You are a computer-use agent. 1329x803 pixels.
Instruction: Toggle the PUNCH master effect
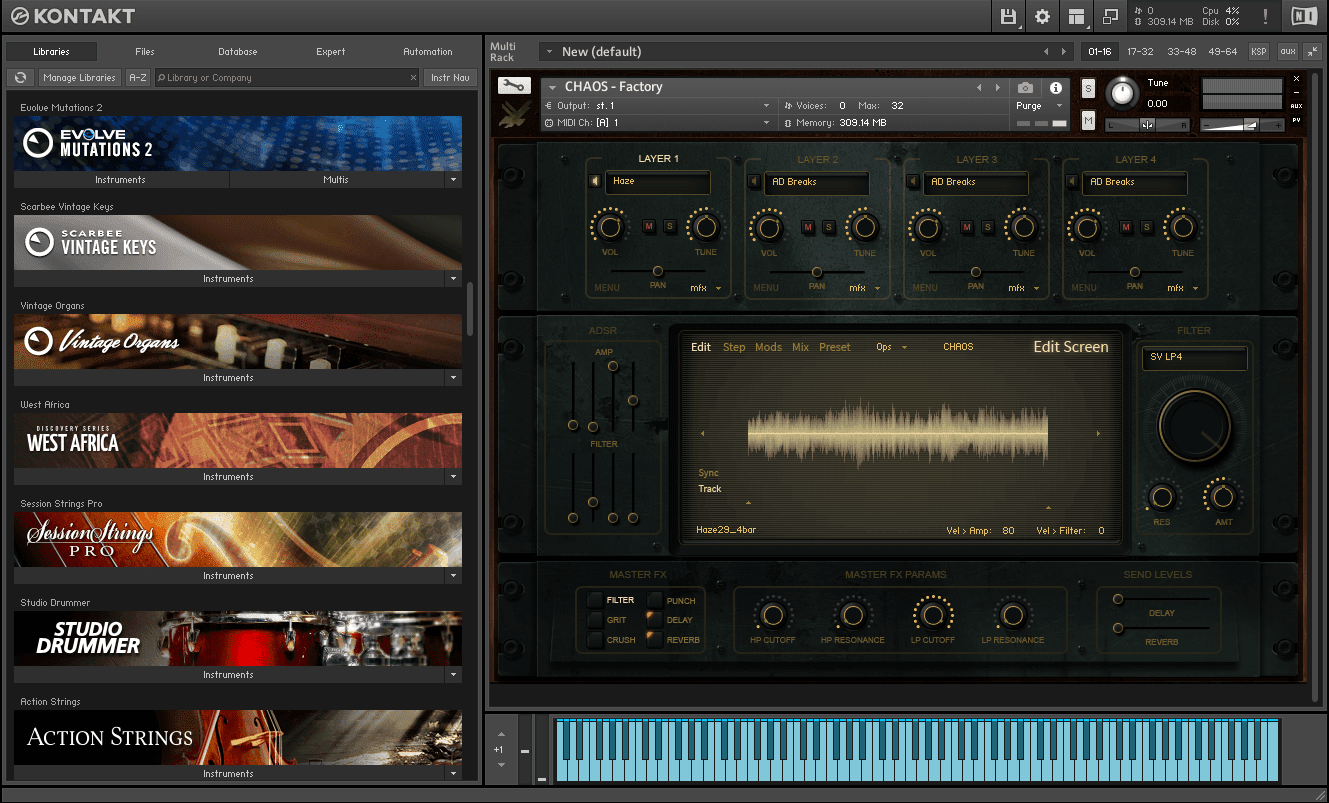[x=654, y=600]
